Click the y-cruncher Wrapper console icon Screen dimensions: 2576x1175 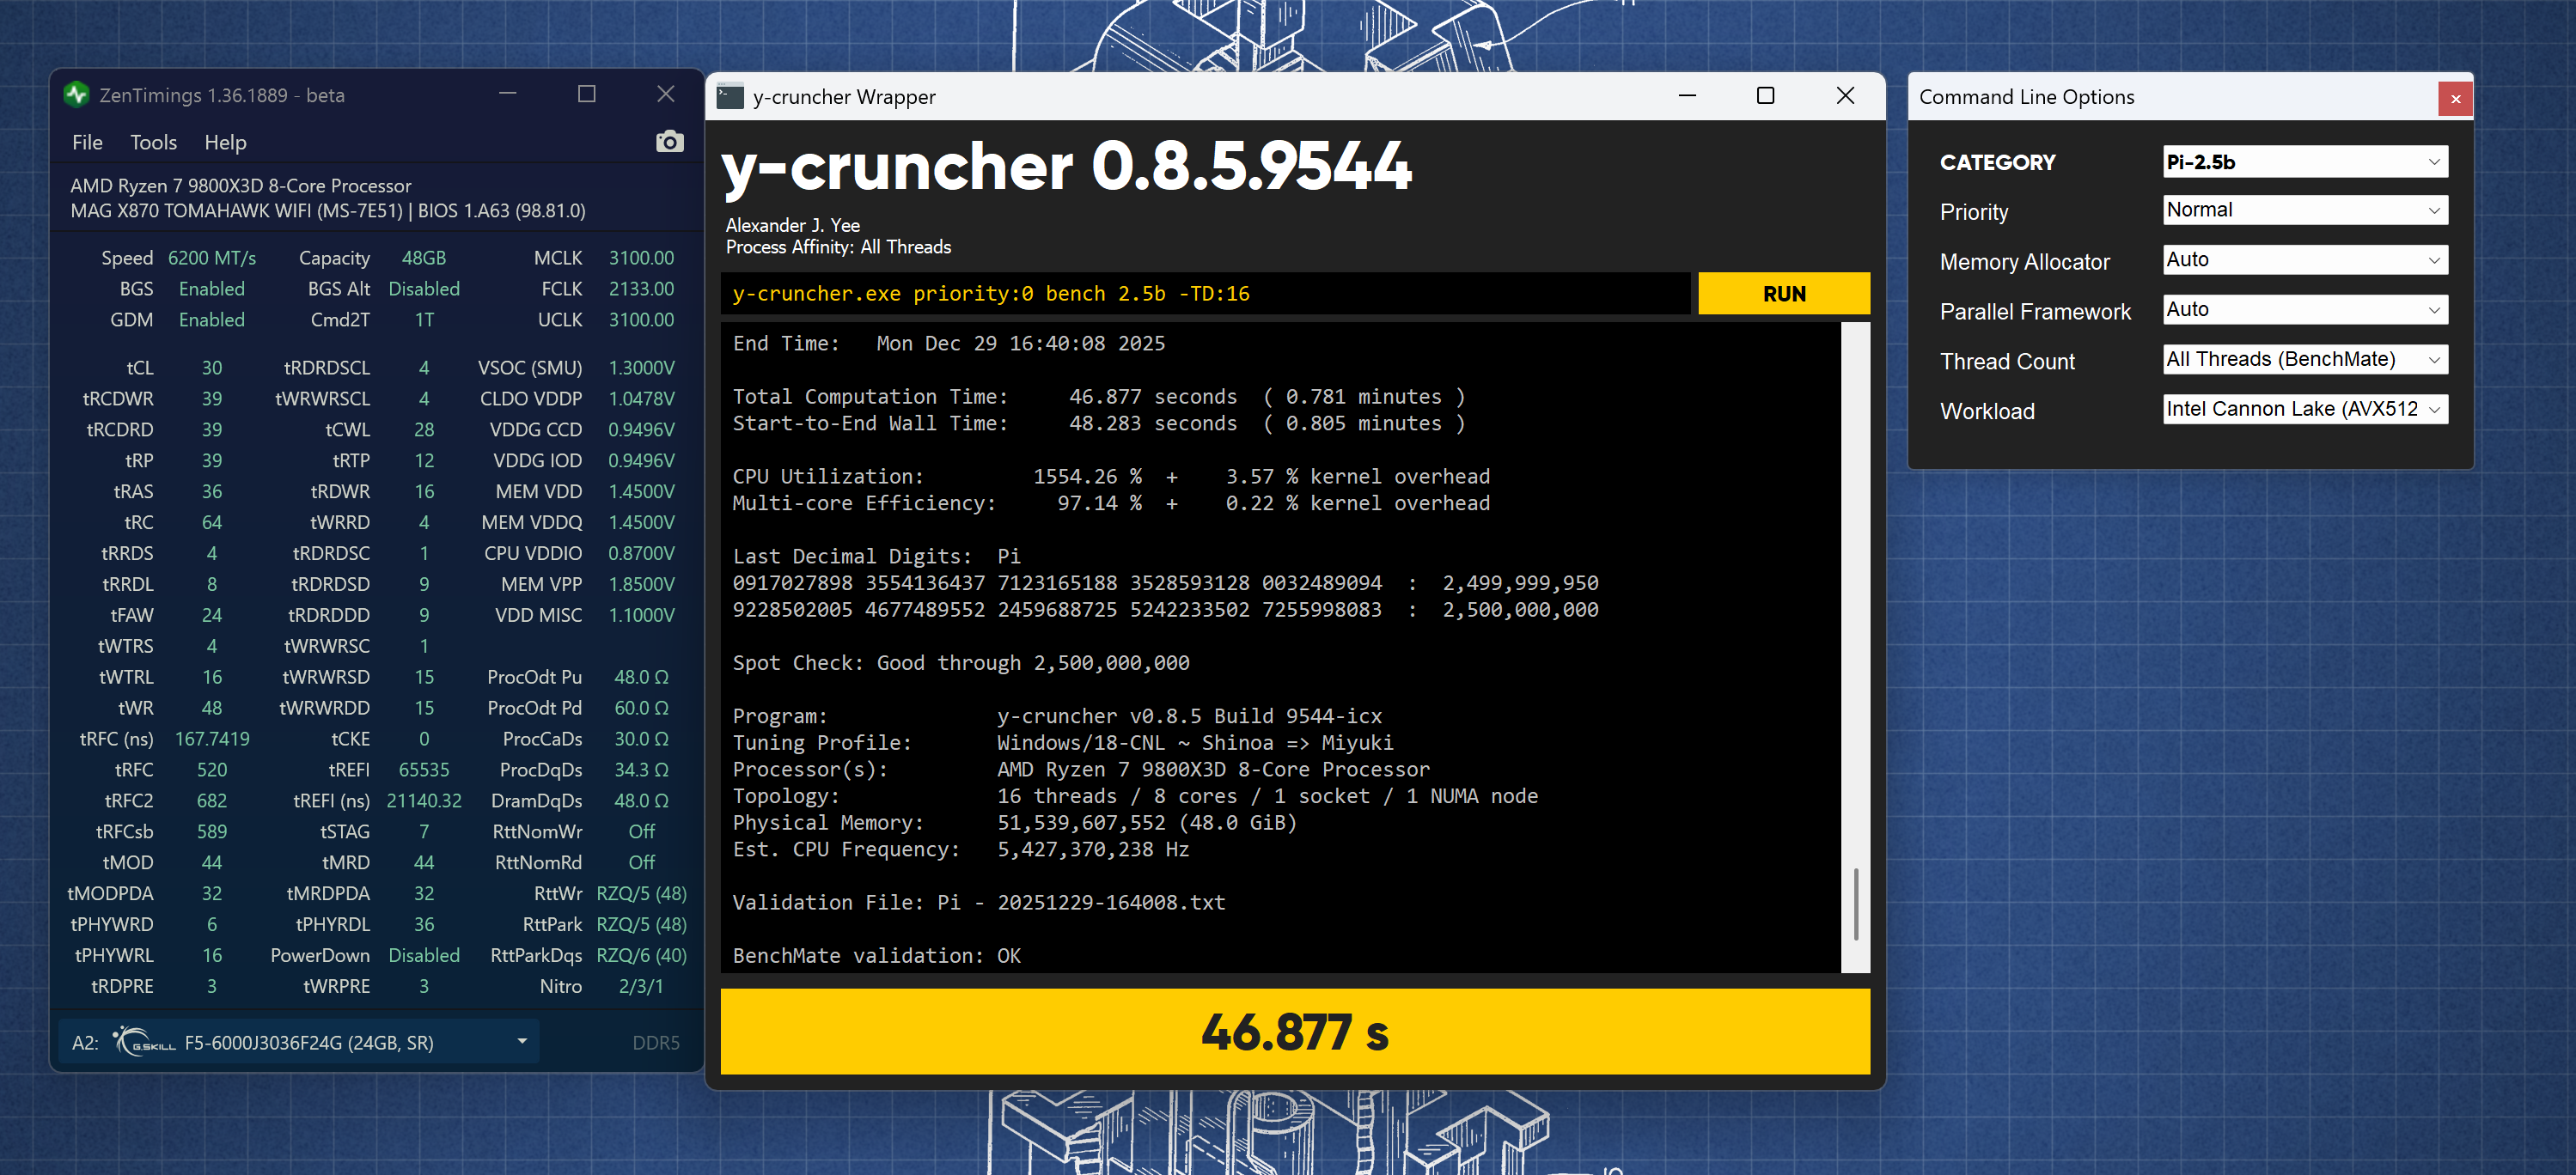point(731,96)
